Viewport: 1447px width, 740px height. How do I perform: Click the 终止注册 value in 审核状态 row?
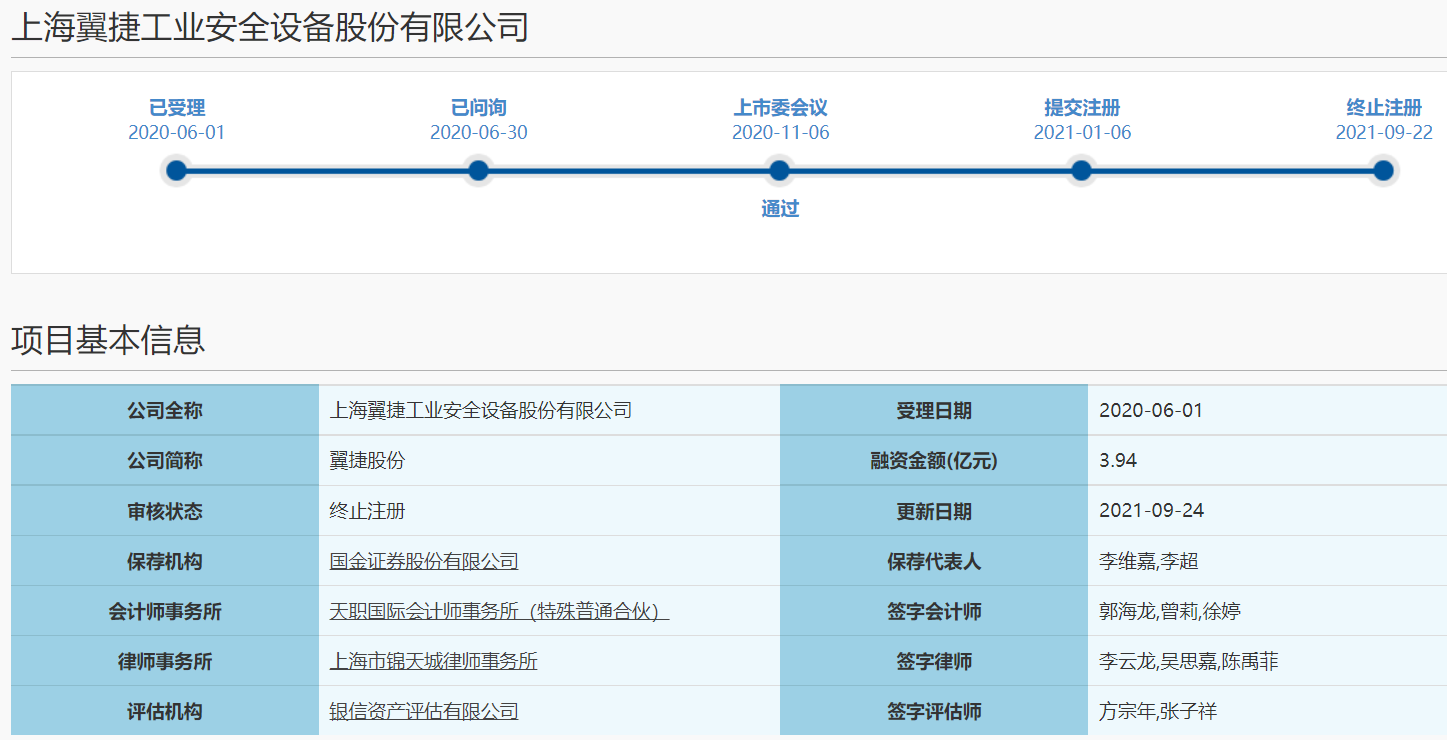367,511
